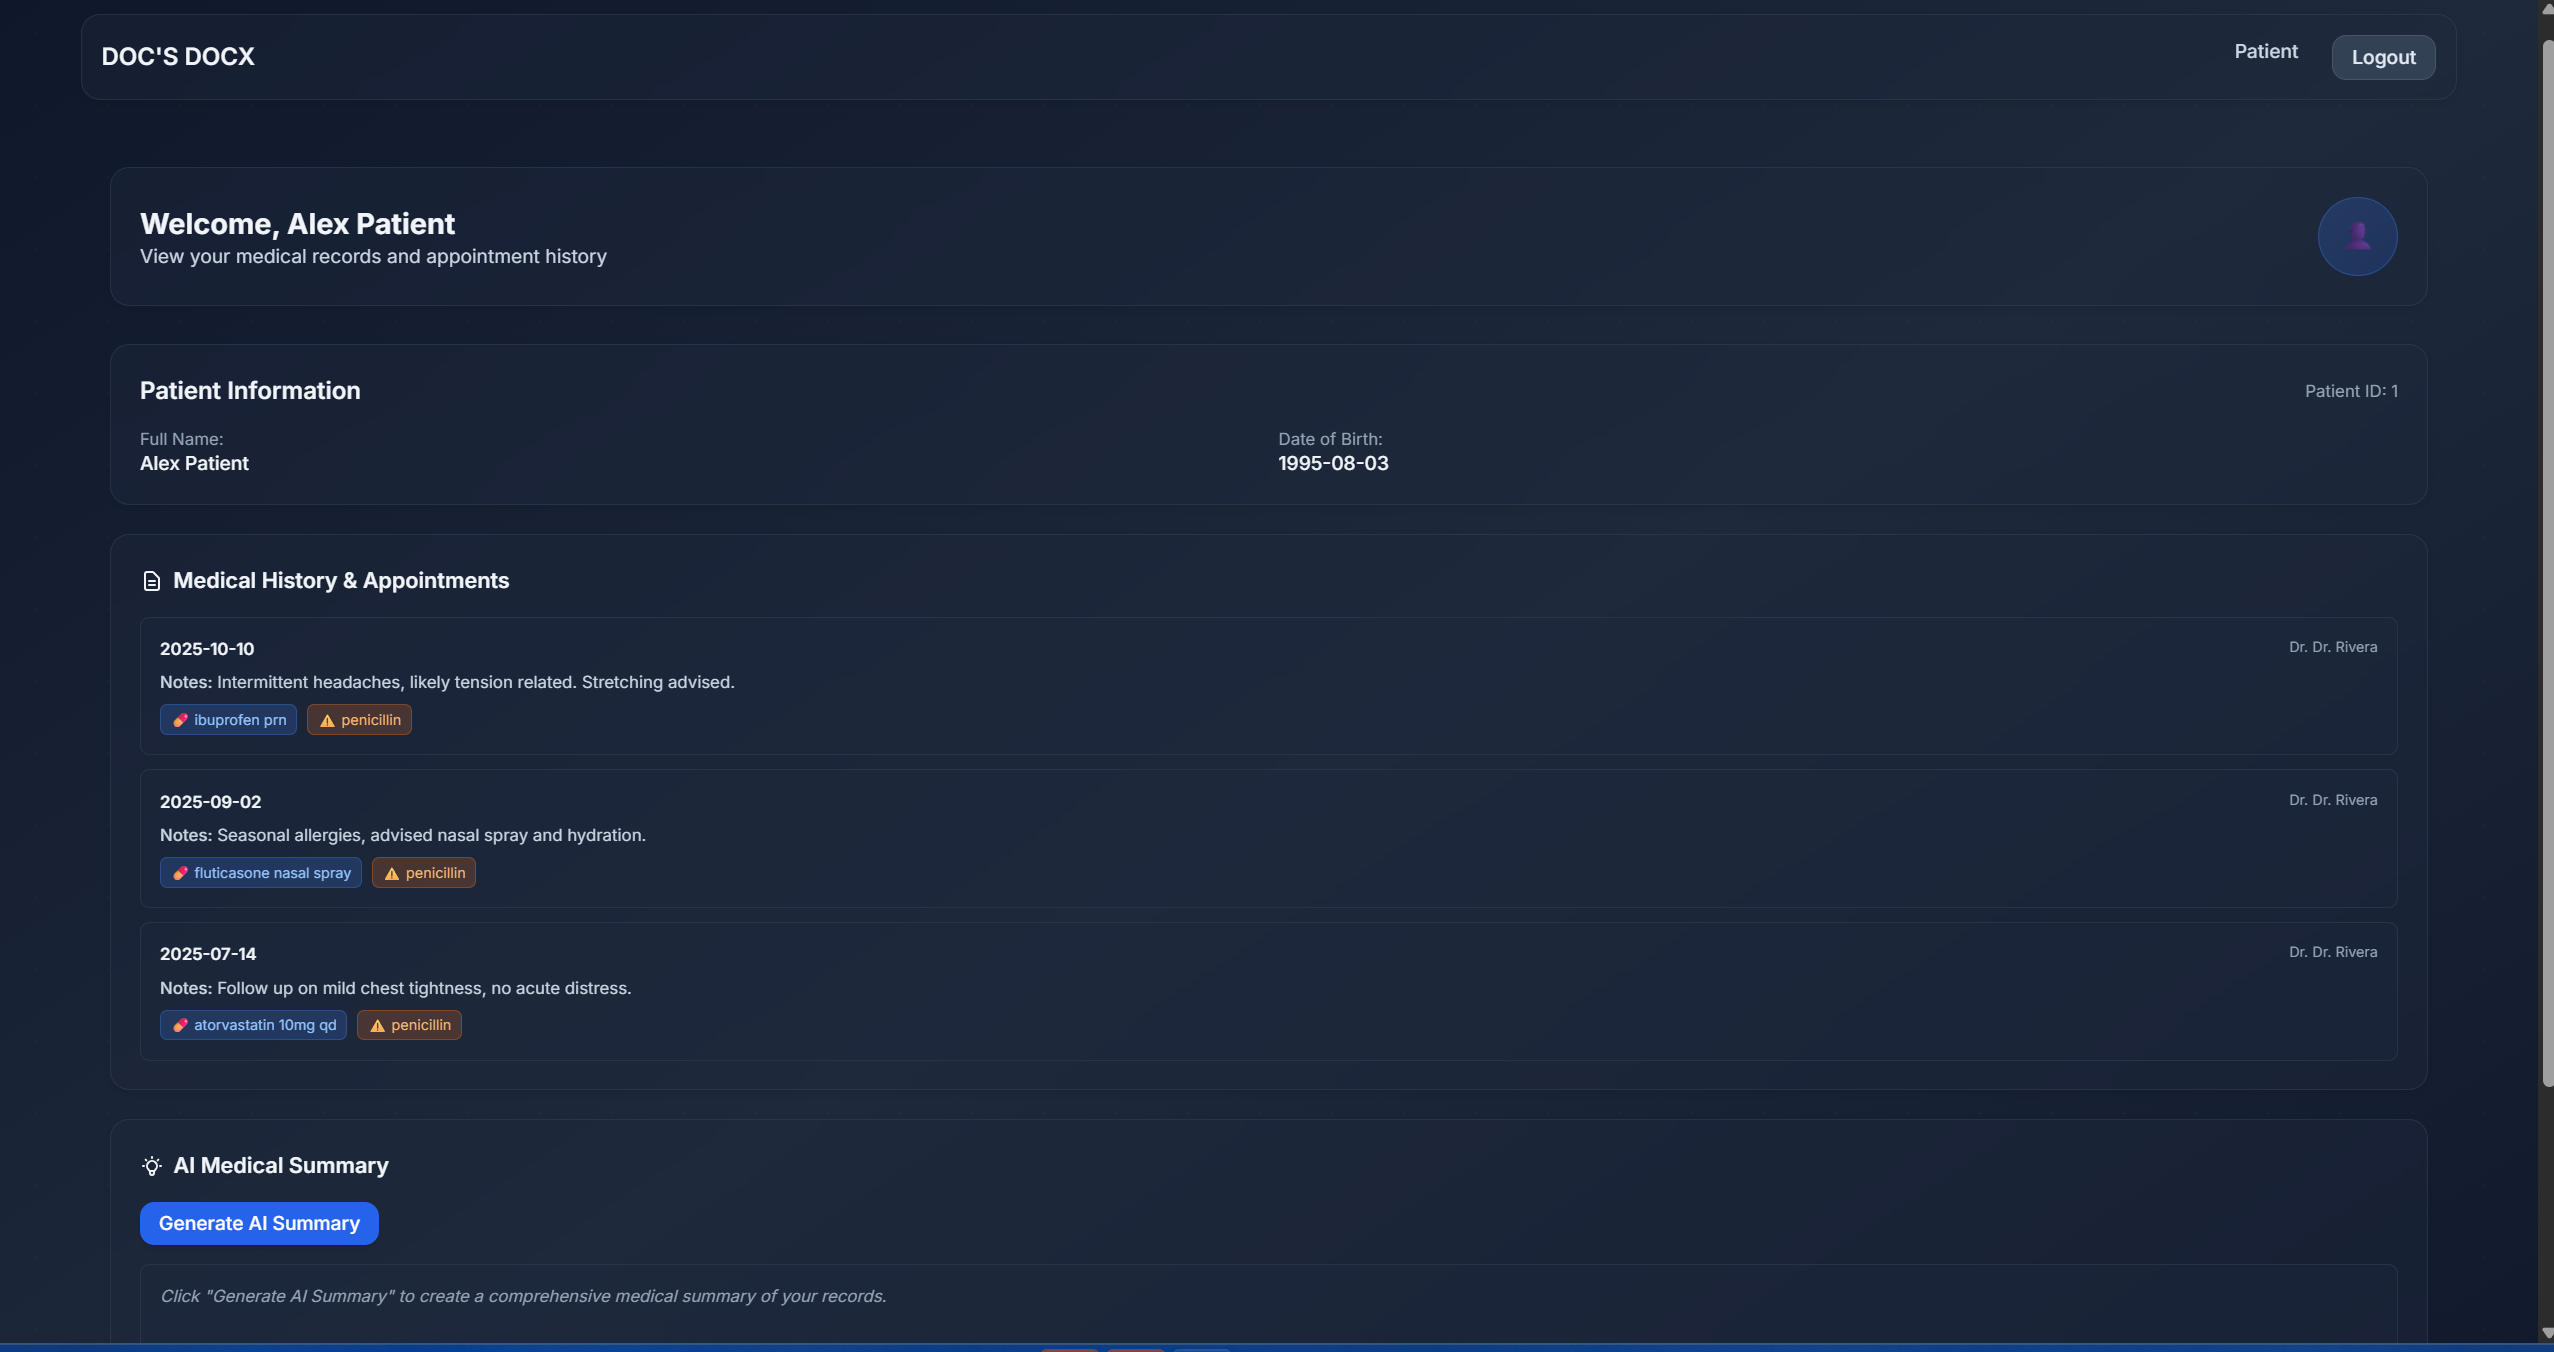This screenshot has width=2554, height=1352.
Task: Click the Medical History document icon
Action: pyautogui.click(x=152, y=581)
